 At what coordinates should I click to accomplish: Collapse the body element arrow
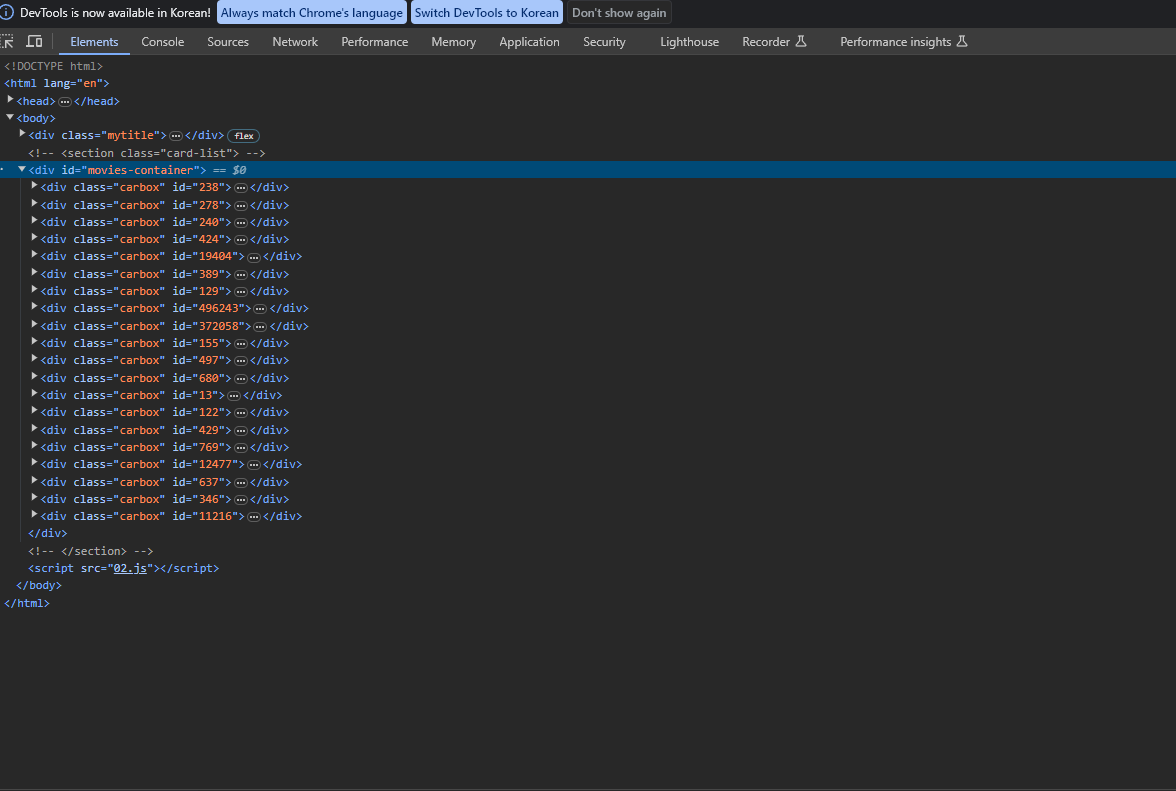coord(10,117)
